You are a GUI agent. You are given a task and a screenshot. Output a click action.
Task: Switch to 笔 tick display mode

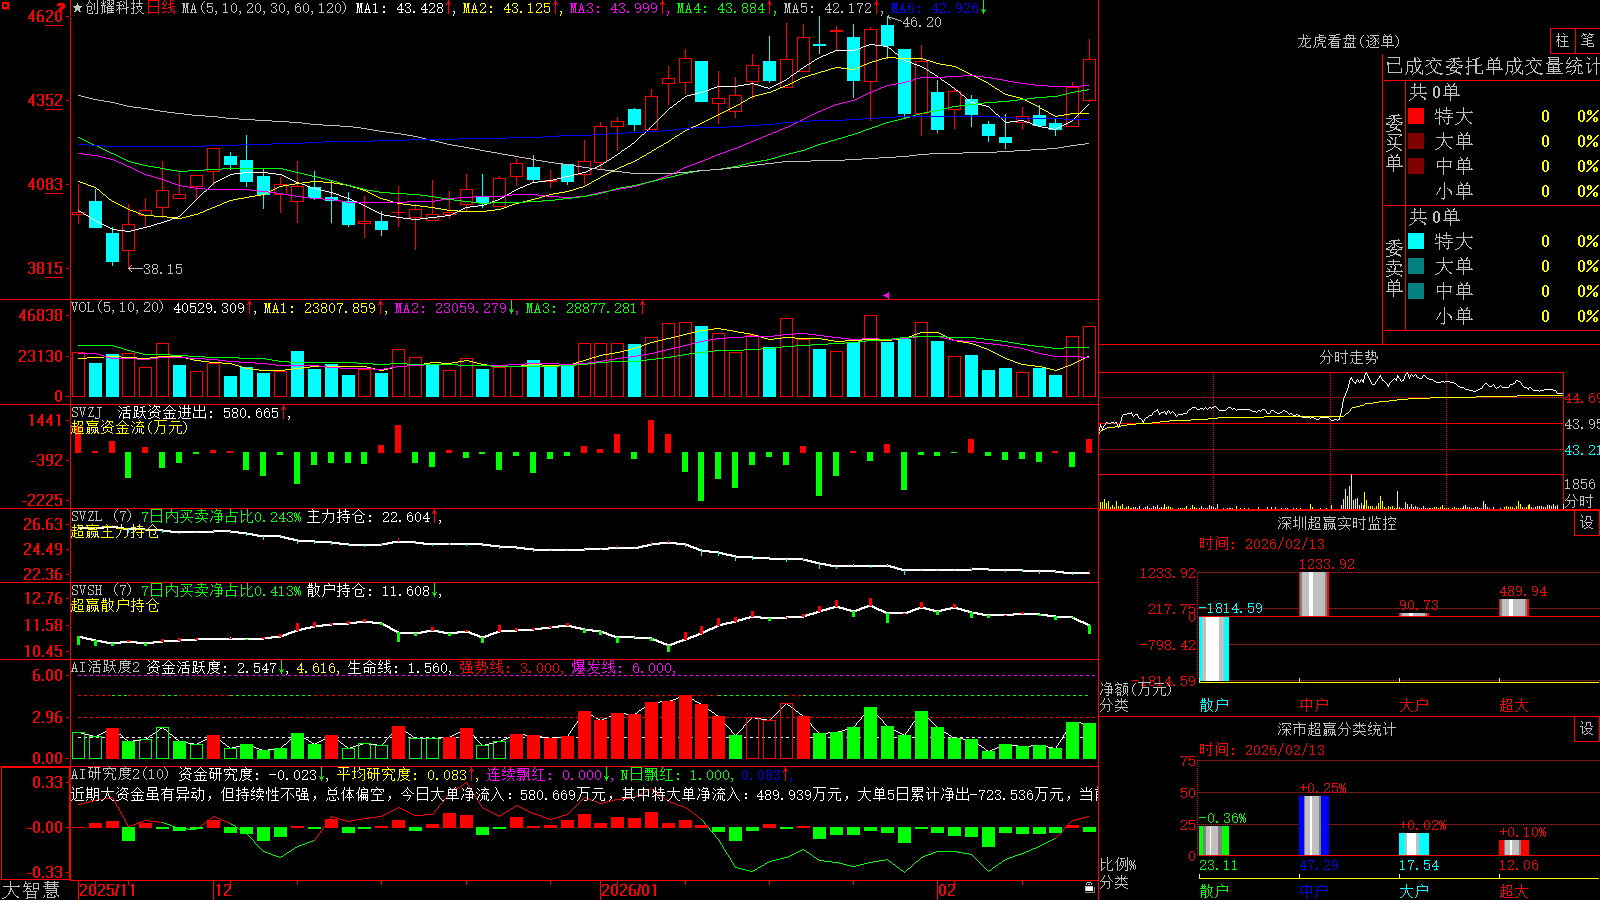[1587, 40]
